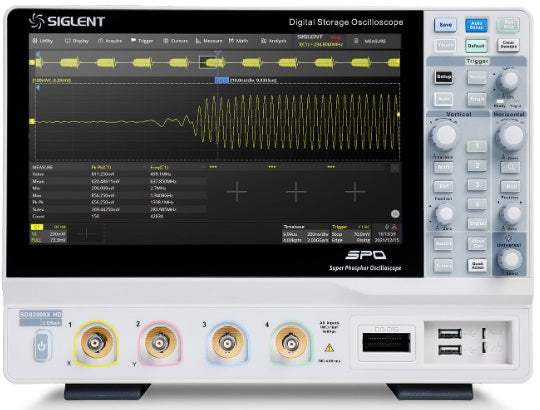
Task: Push the Vertical scale knob
Action: click(444, 135)
